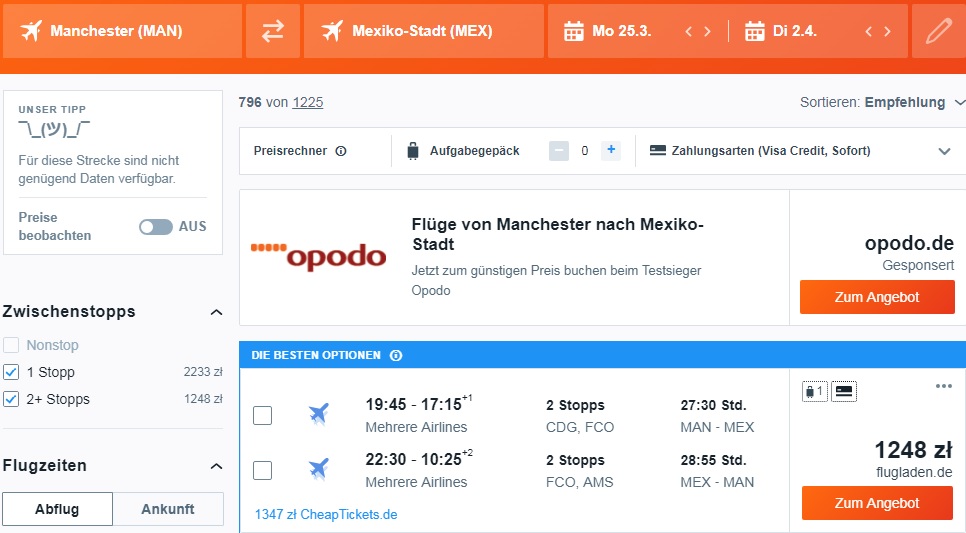The width and height of the screenshot is (966, 533).
Task: Go to next day for return date Di 2.4.
Action: (x=887, y=31)
